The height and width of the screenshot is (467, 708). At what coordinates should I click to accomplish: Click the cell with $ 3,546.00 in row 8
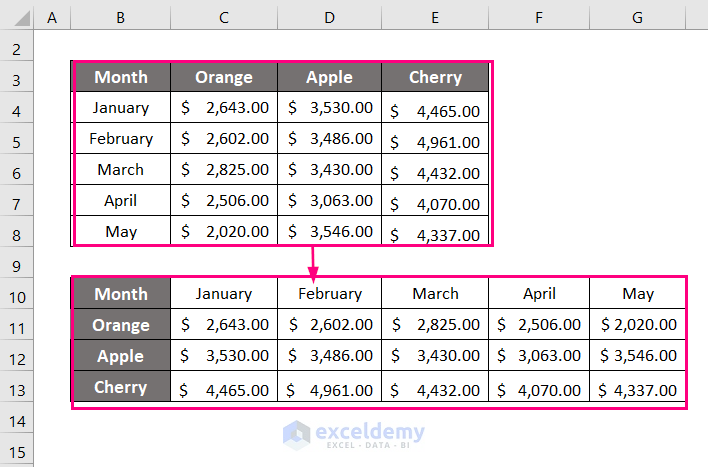329,232
